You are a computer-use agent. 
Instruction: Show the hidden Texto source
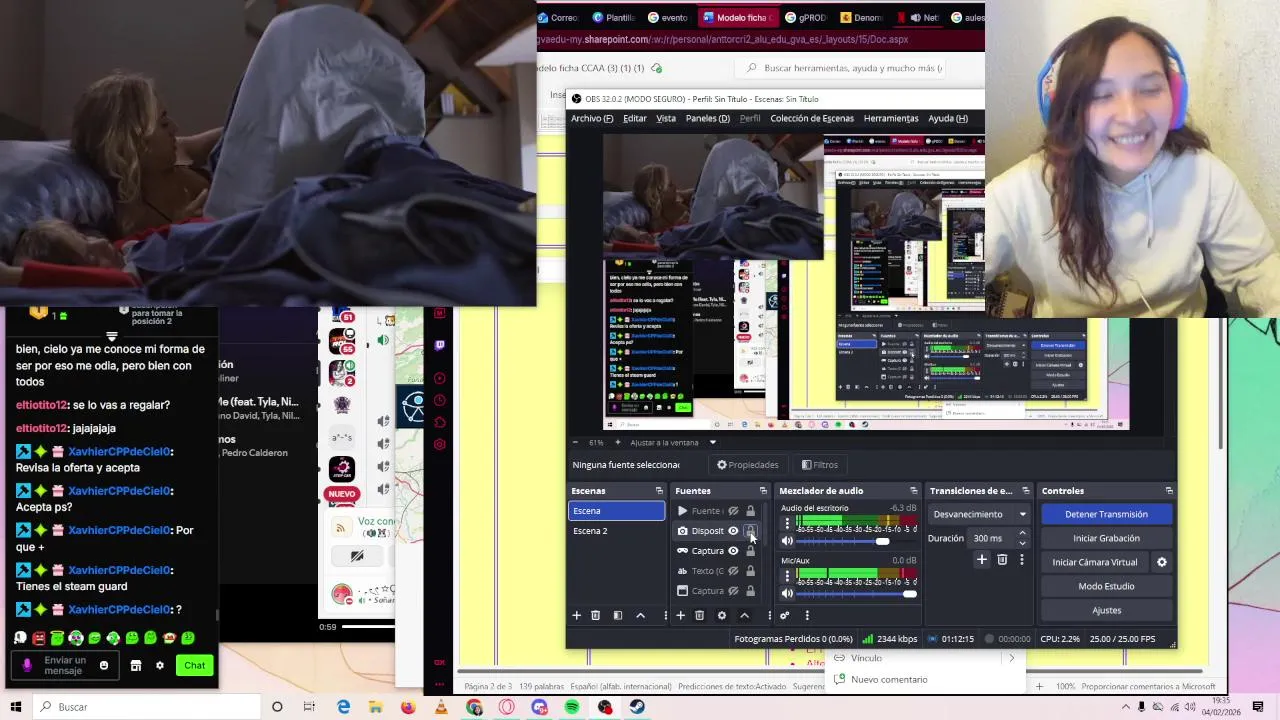point(733,571)
